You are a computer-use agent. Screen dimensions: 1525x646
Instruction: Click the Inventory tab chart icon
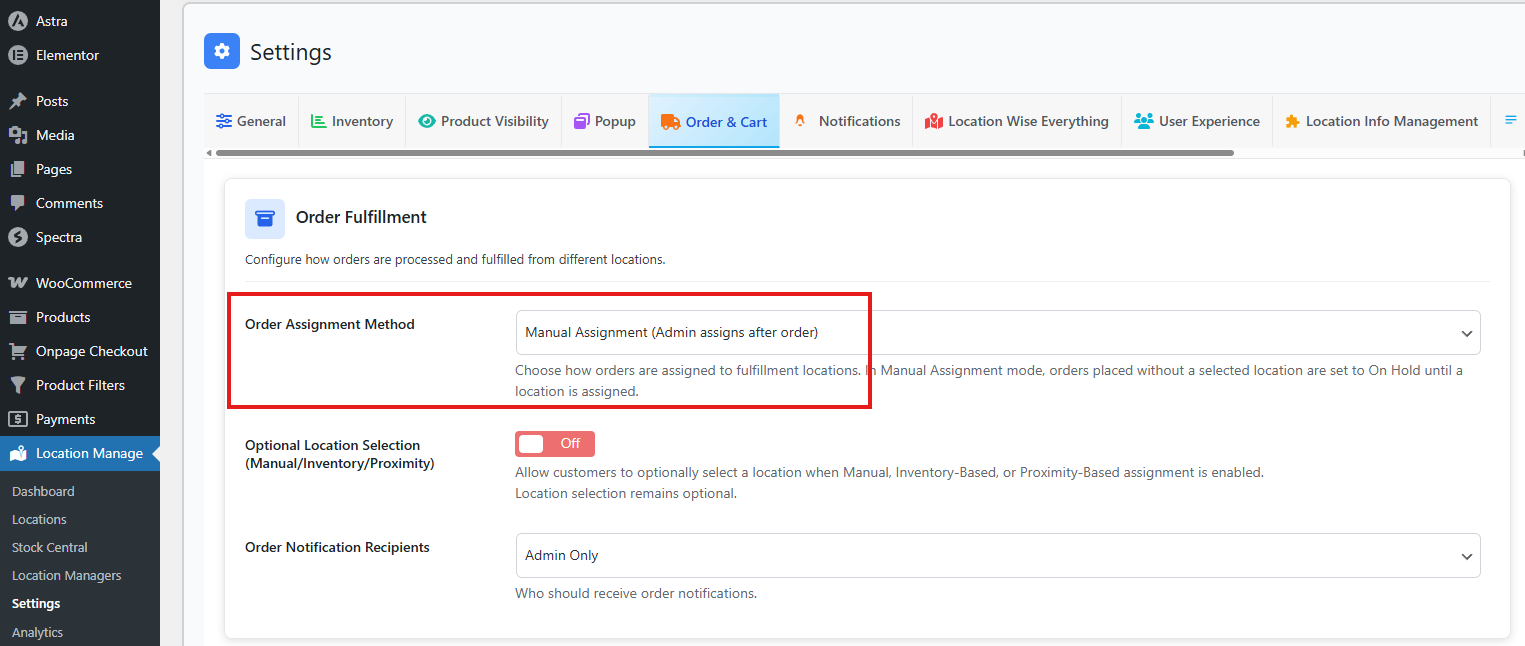tap(319, 121)
